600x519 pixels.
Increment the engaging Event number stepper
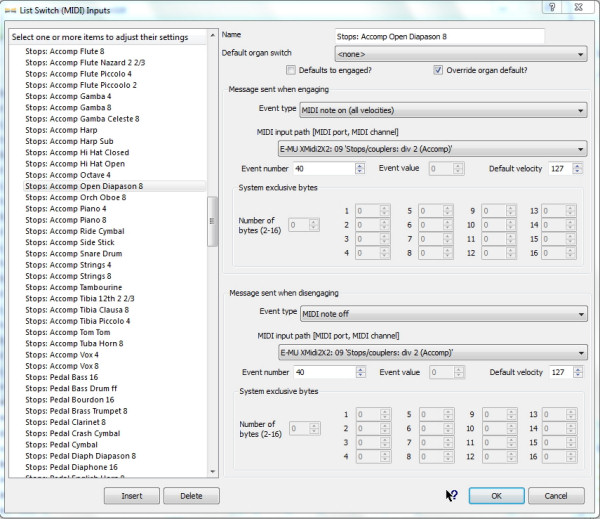click(359, 165)
